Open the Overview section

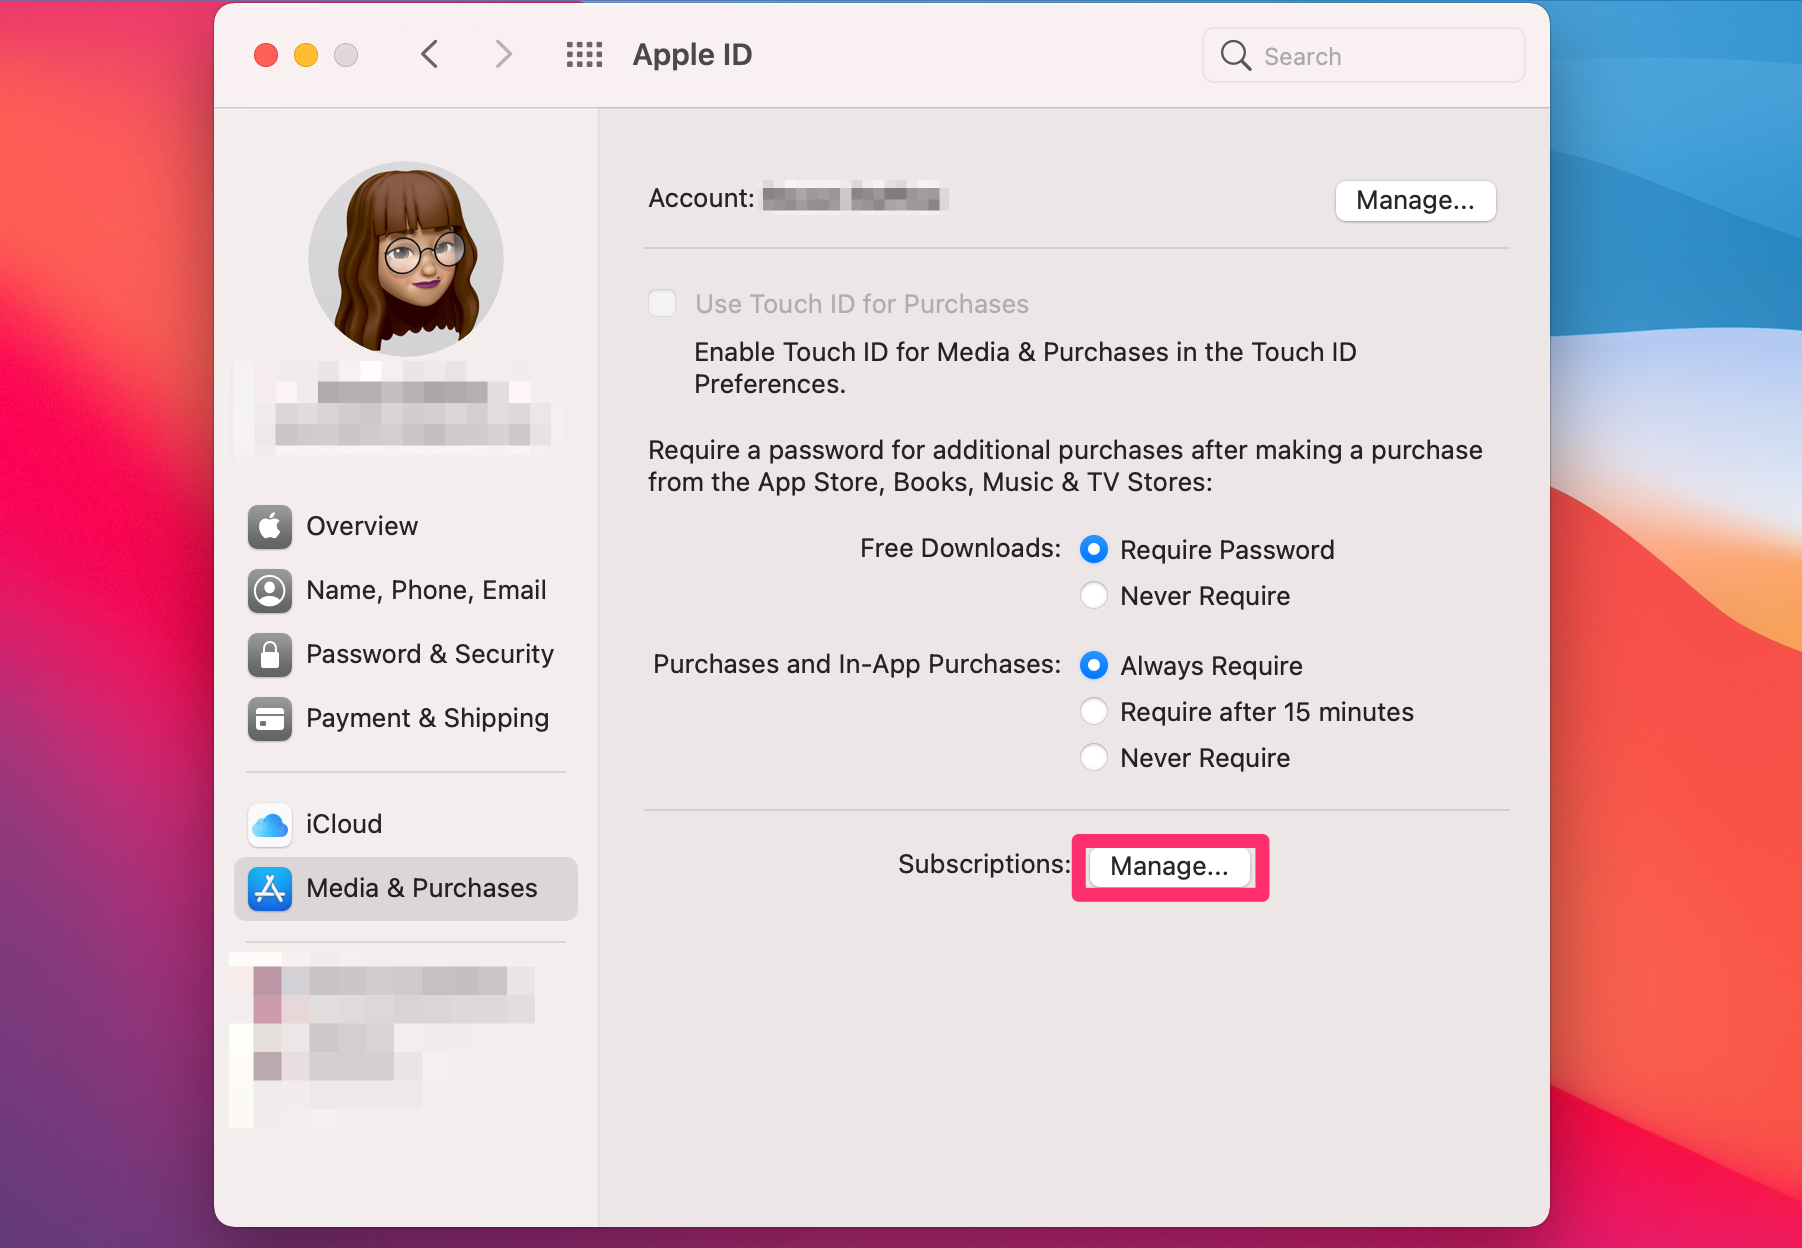(x=406, y=526)
